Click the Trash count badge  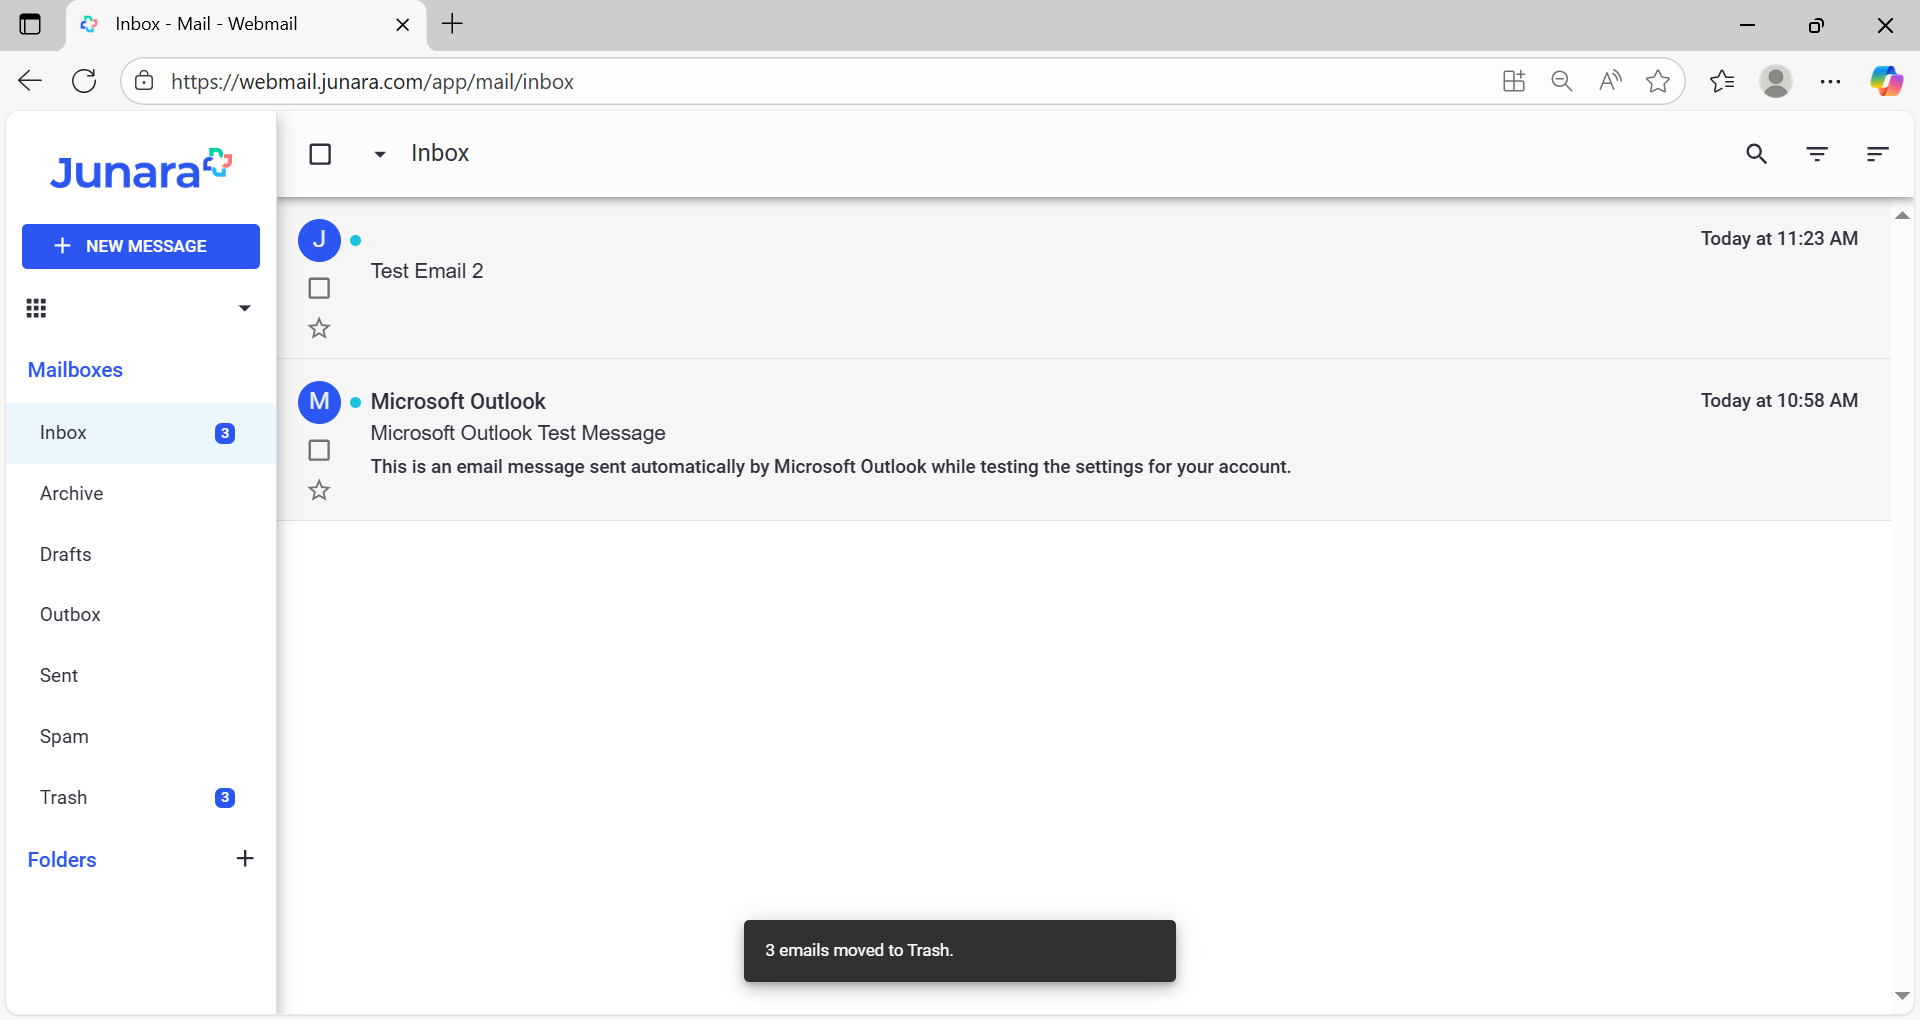[225, 798]
